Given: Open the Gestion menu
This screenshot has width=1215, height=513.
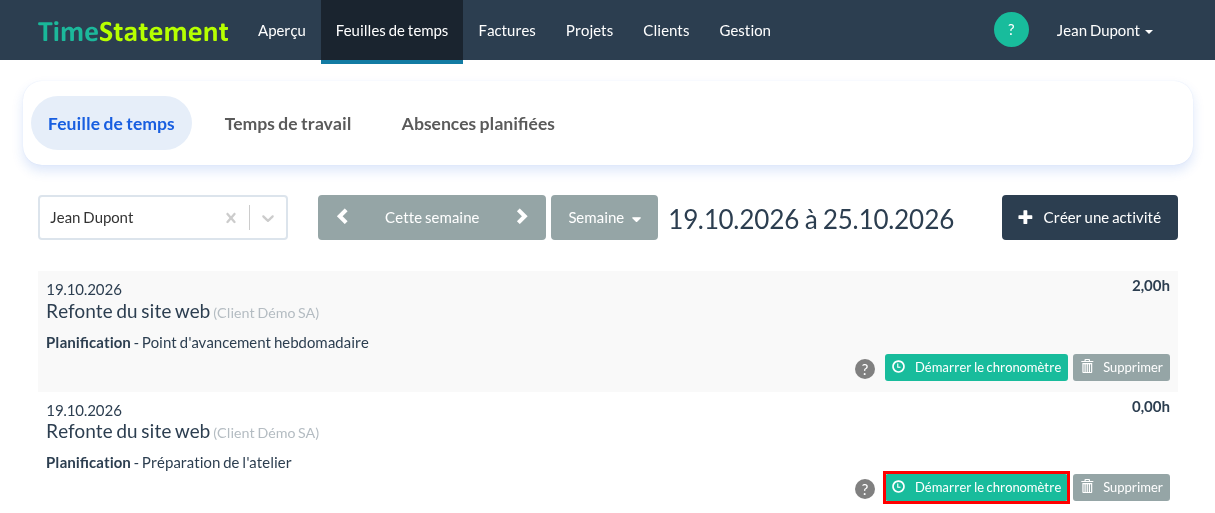Looking at the screenshot, I should pyautogui.click(x=745, y=30).
